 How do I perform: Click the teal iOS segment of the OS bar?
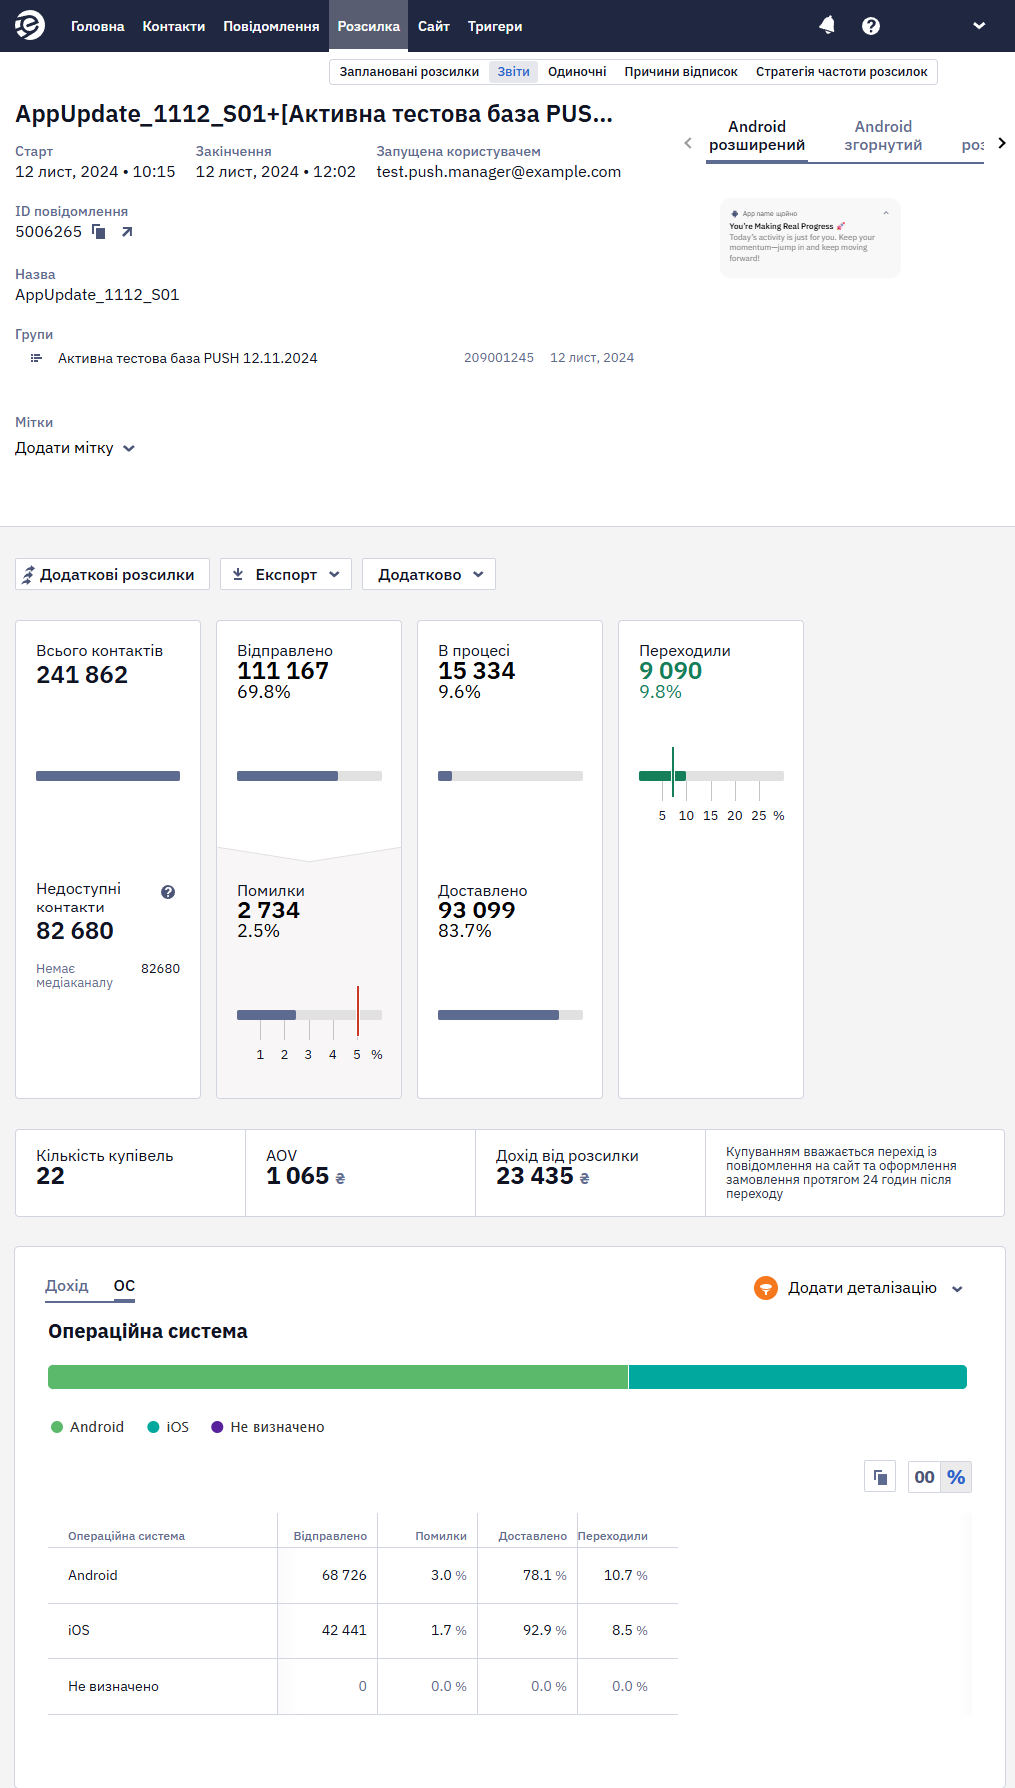coord(798,1377)
